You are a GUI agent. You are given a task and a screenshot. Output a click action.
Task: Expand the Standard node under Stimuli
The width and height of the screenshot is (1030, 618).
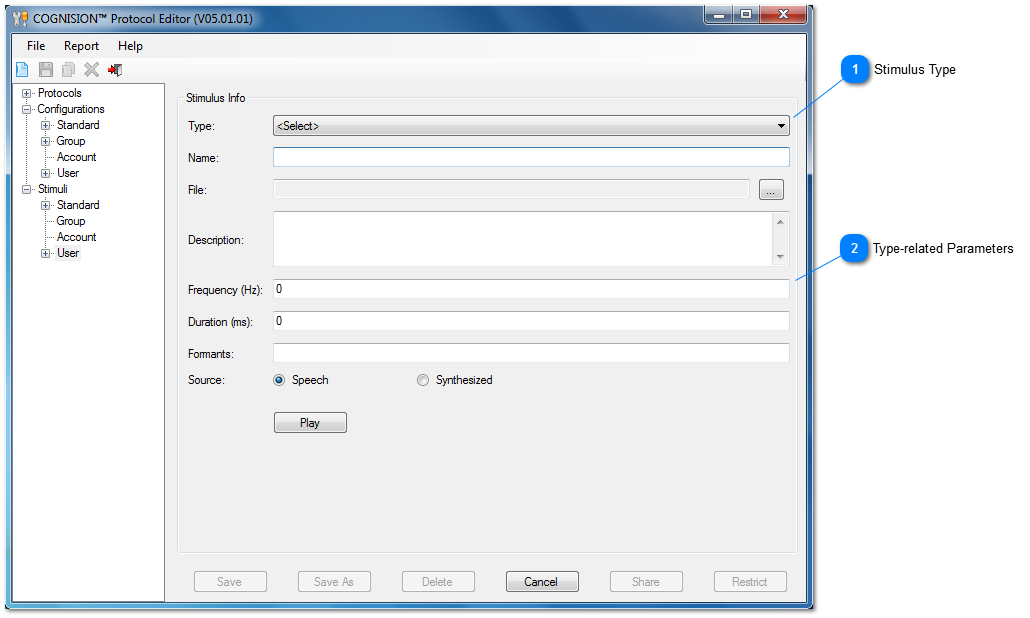tap(46, 206)
